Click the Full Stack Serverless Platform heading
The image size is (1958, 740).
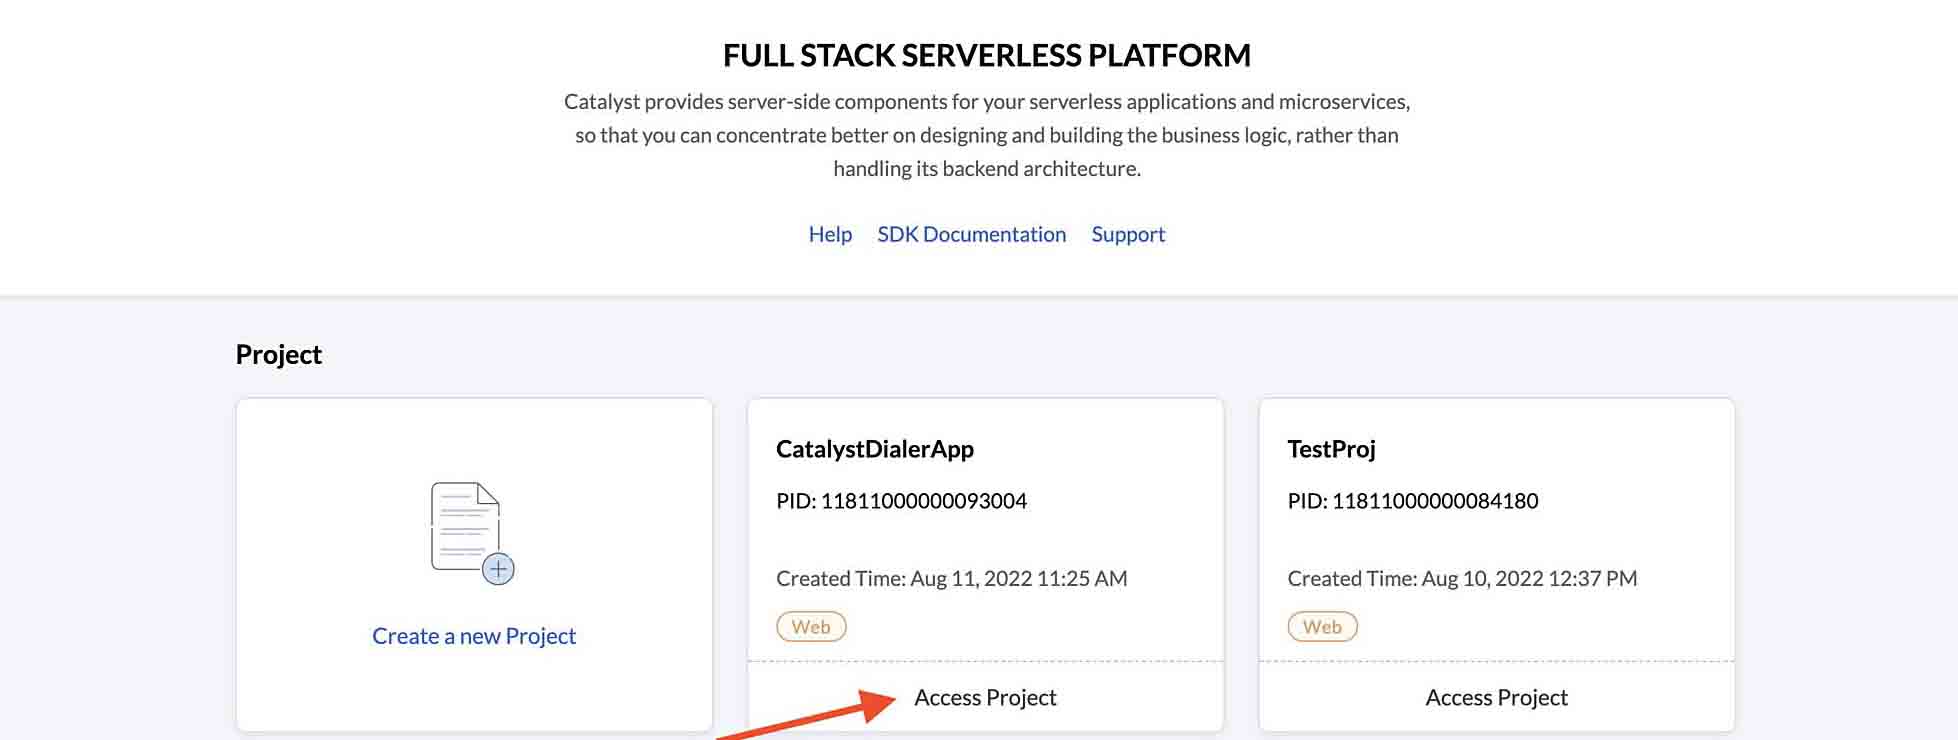point(987,55)
